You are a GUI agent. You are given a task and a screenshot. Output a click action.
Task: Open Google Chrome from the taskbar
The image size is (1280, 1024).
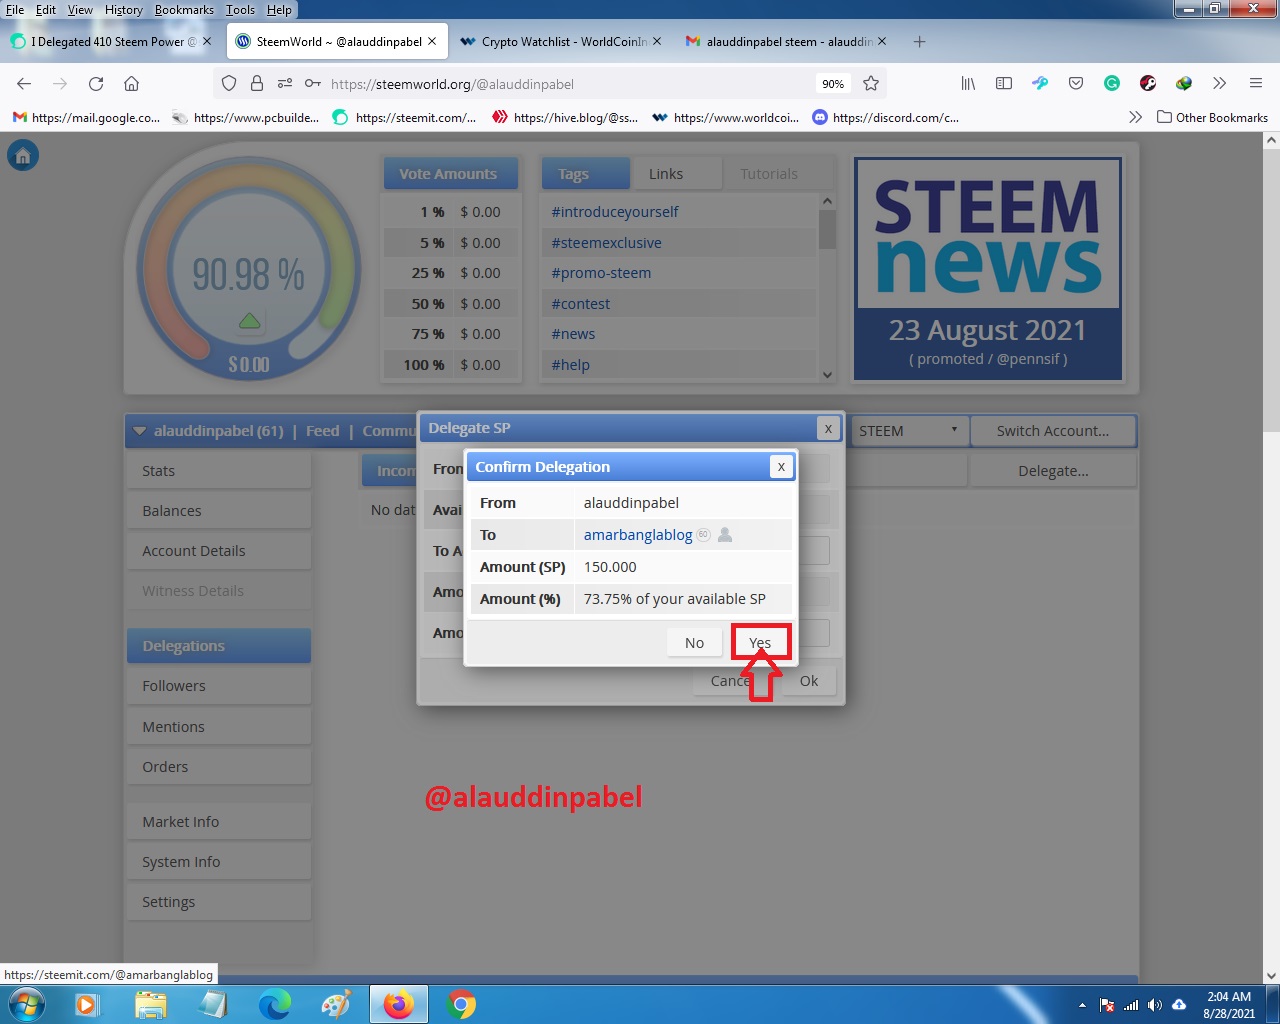(x=461, y=1004)
